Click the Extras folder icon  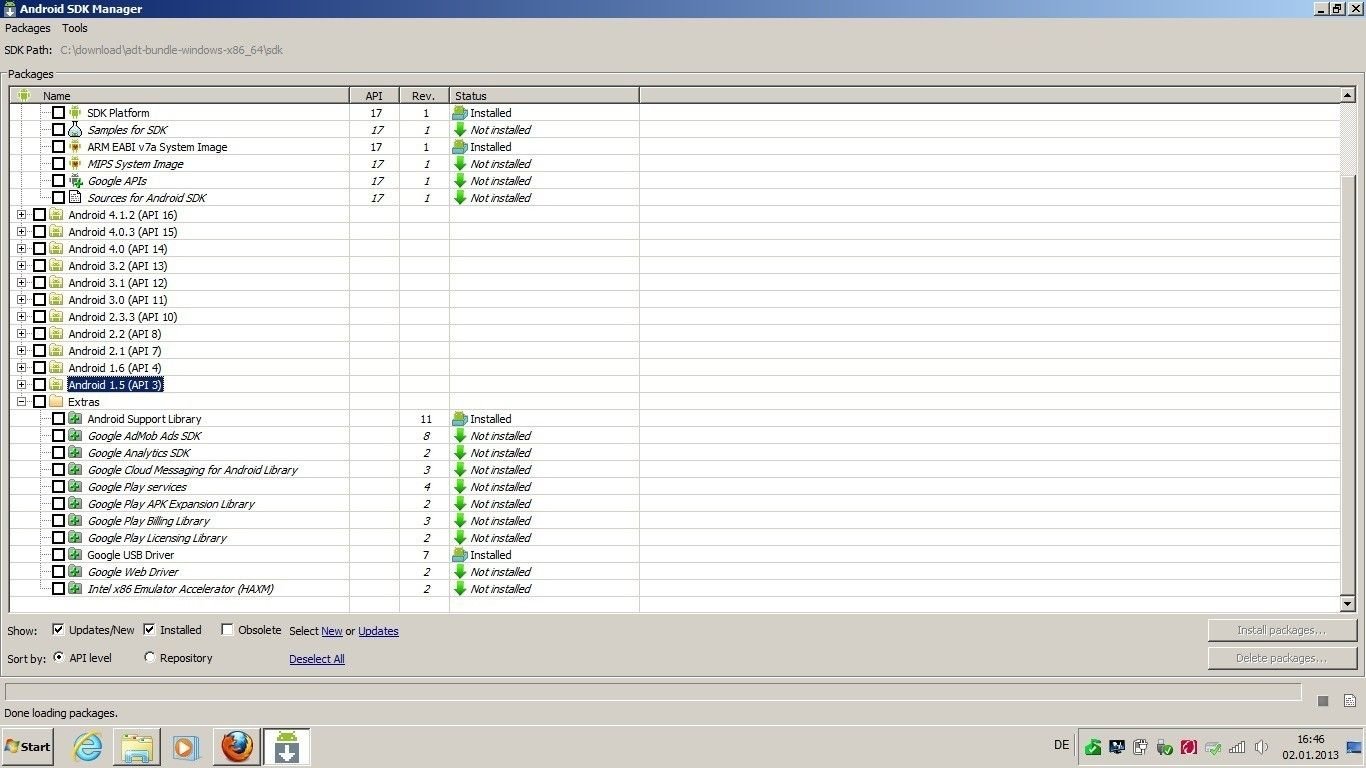point(56,402)
